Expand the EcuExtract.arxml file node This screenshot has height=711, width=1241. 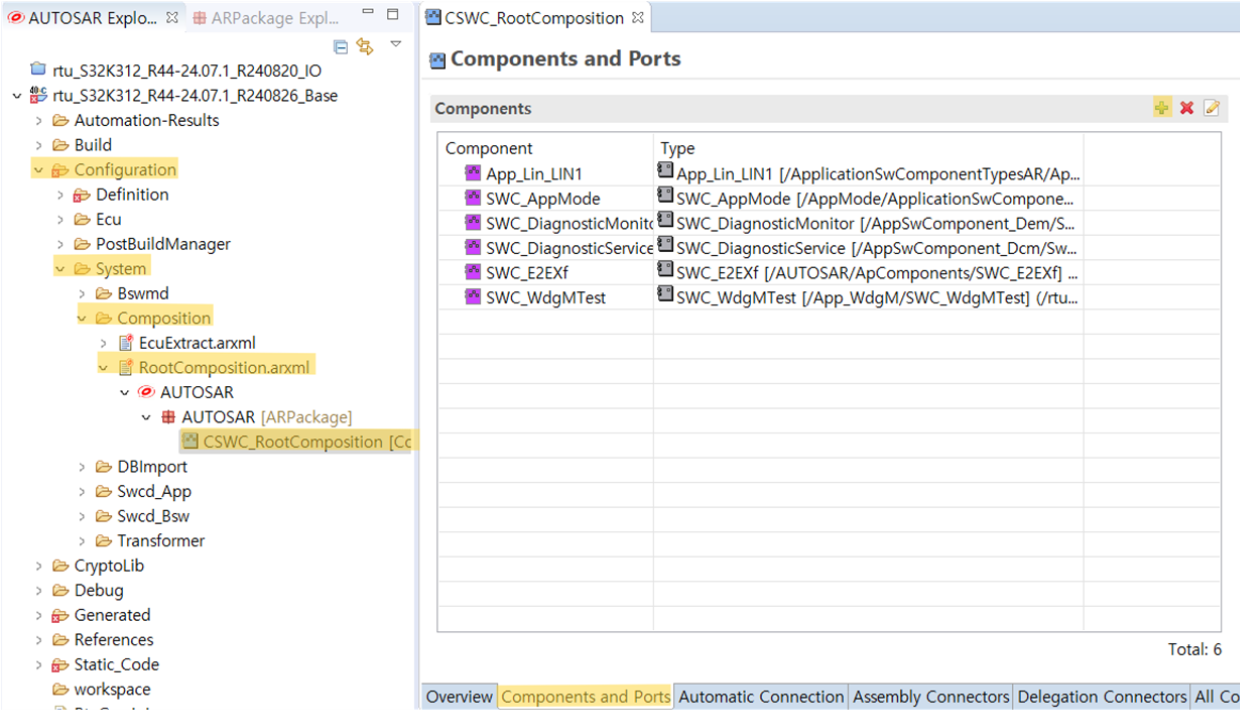104,343
